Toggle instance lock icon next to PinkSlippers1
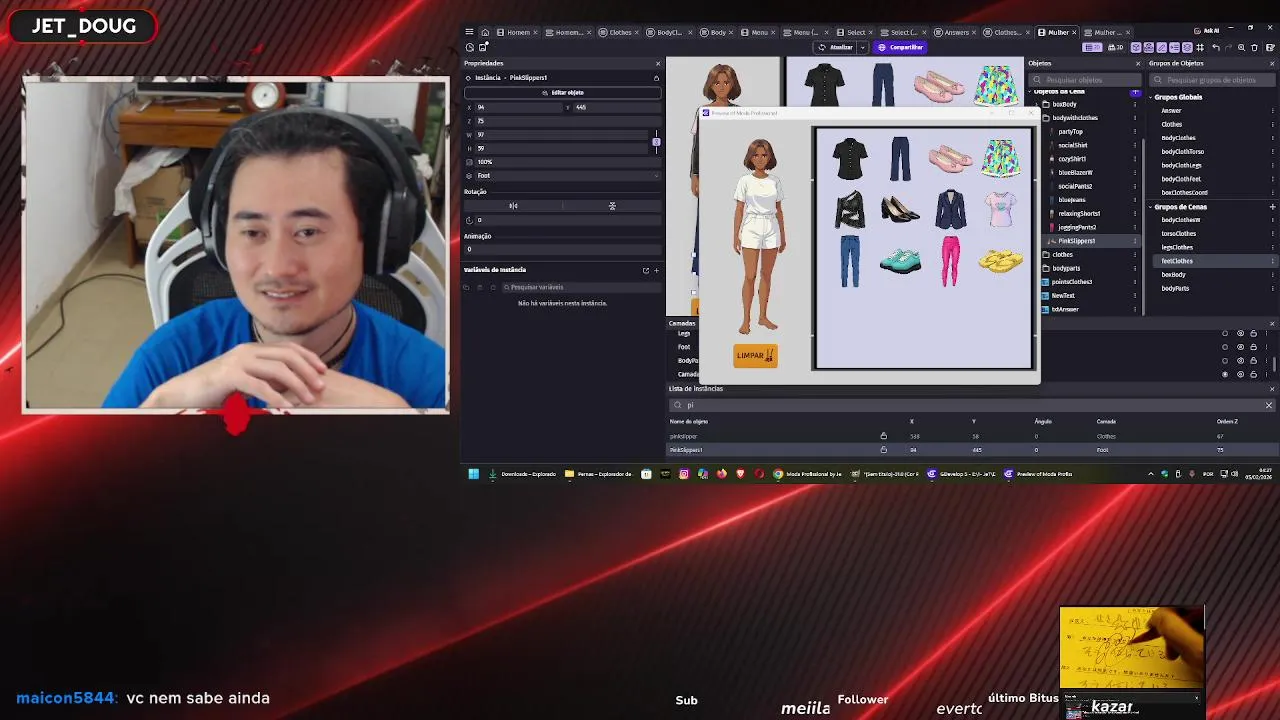Screen dimensions: 1280x720 656,78
